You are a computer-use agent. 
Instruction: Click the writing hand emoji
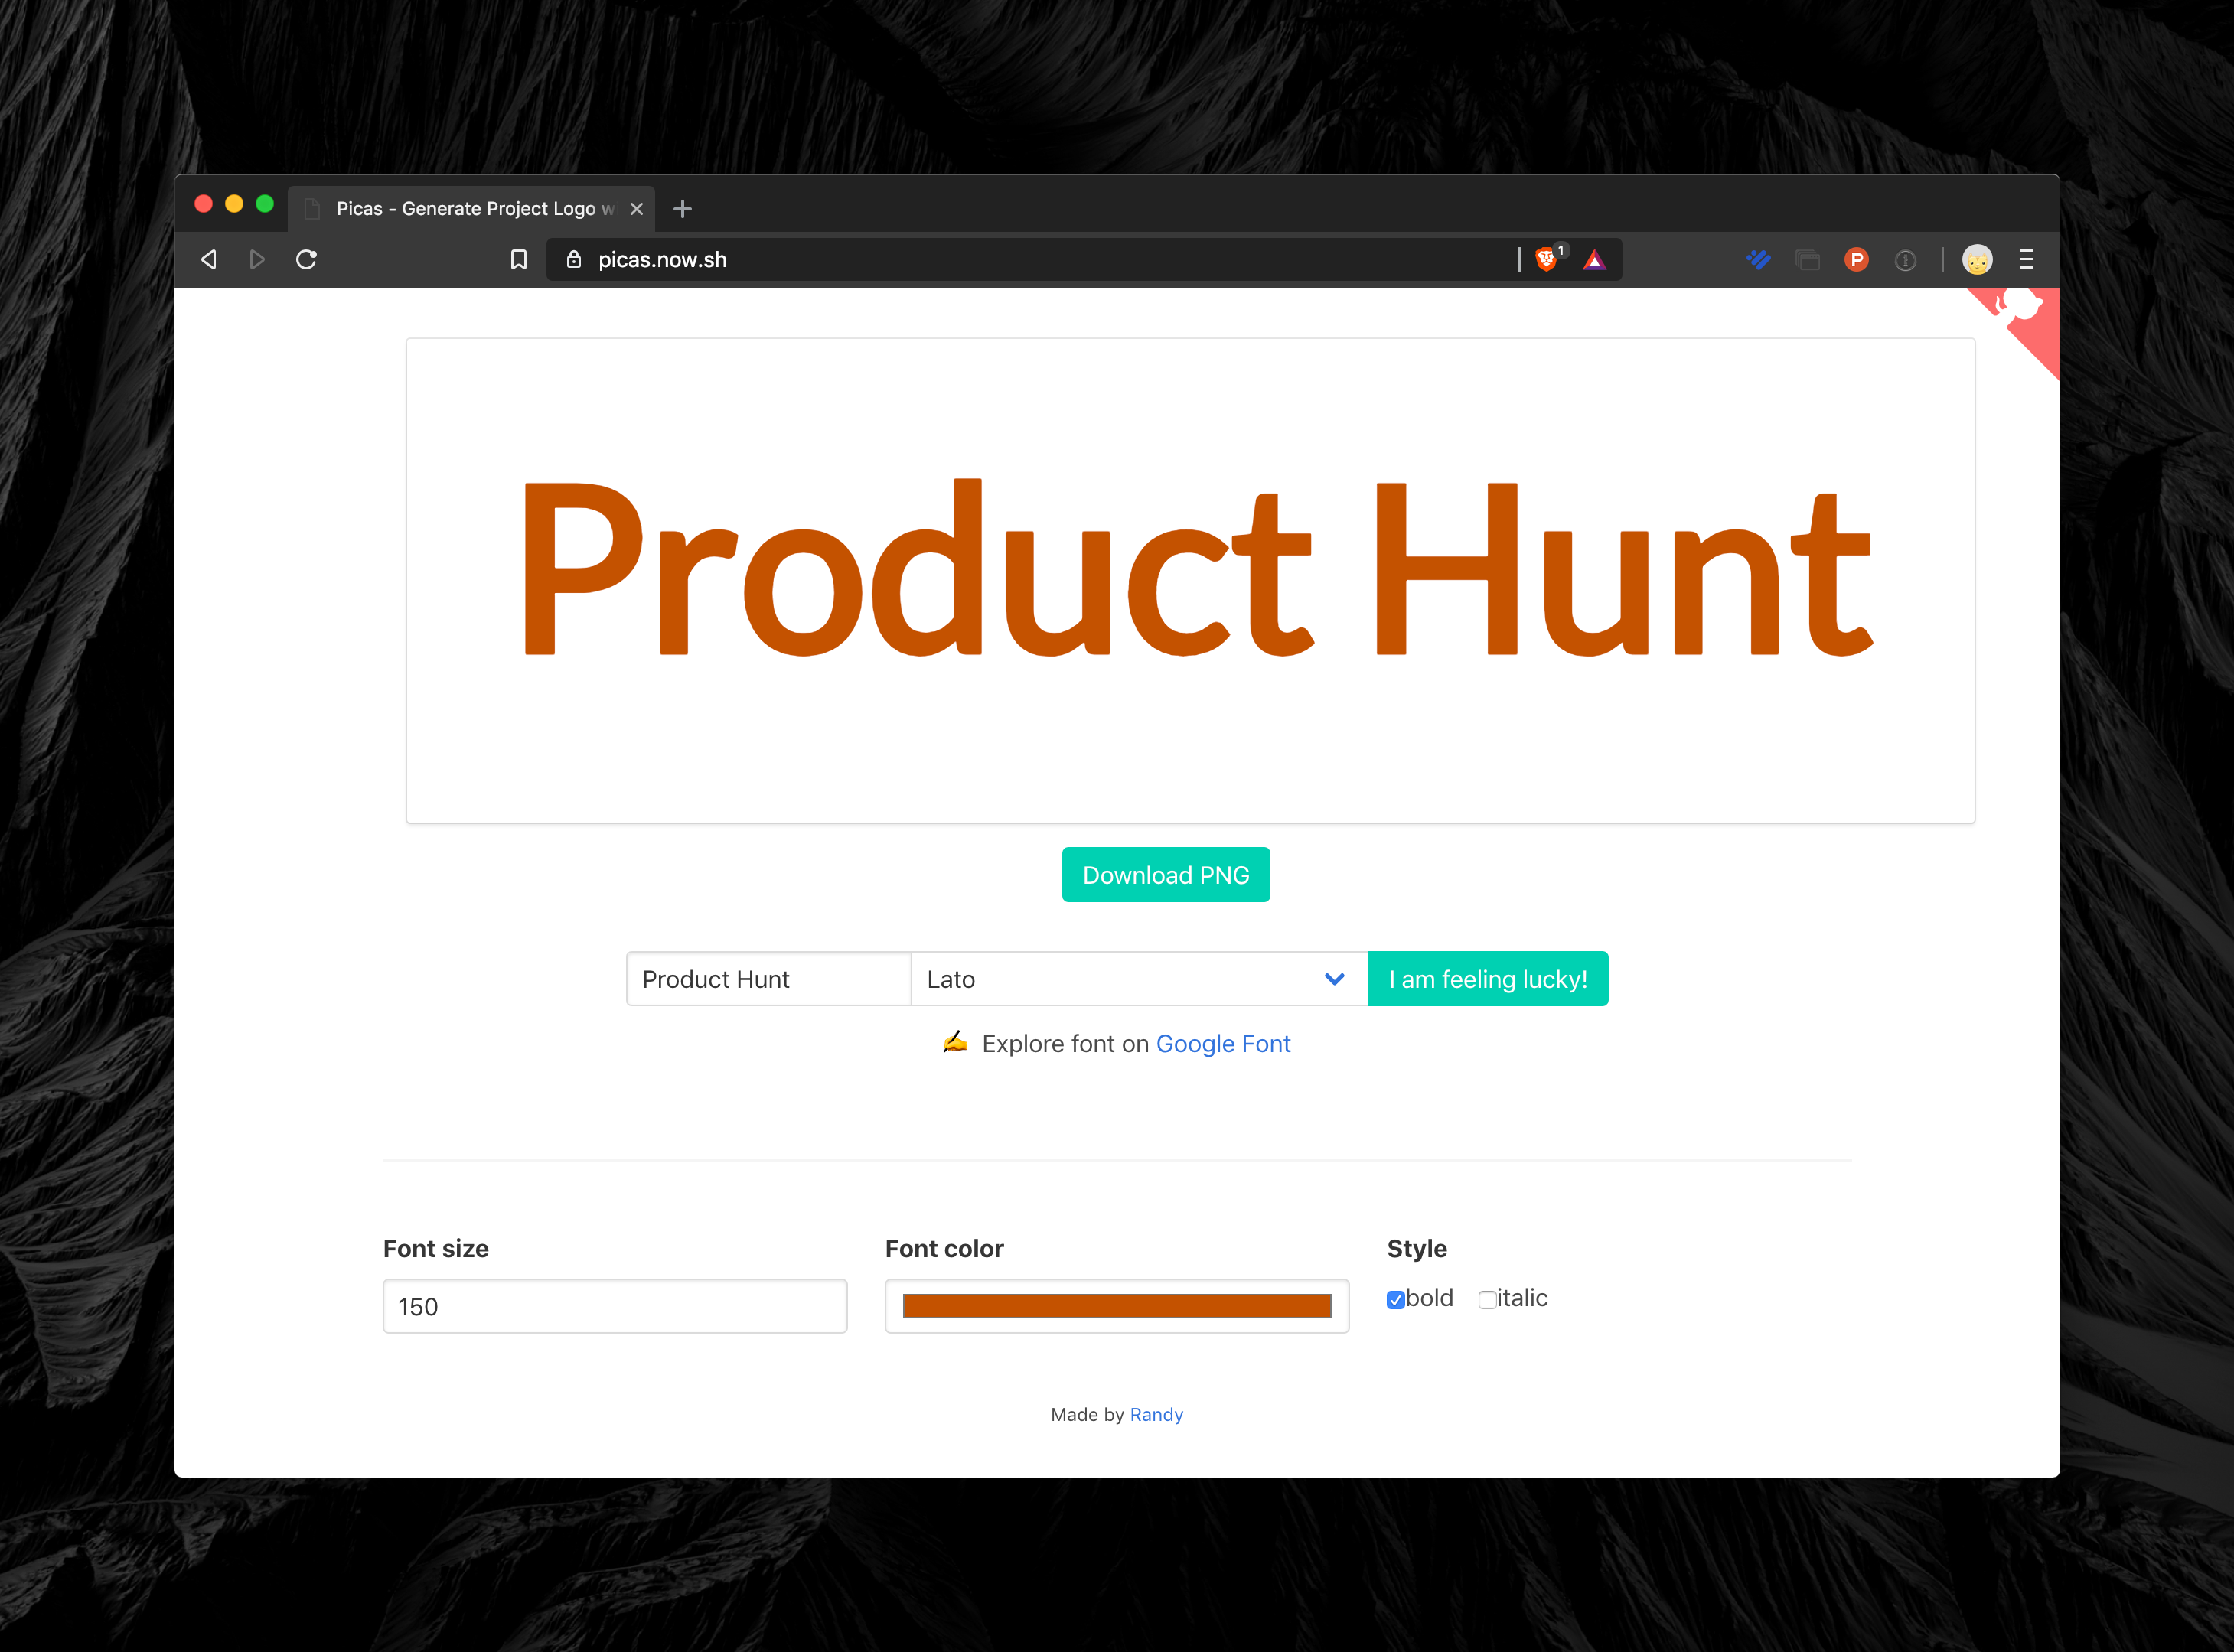click(x=955, y=1043)
